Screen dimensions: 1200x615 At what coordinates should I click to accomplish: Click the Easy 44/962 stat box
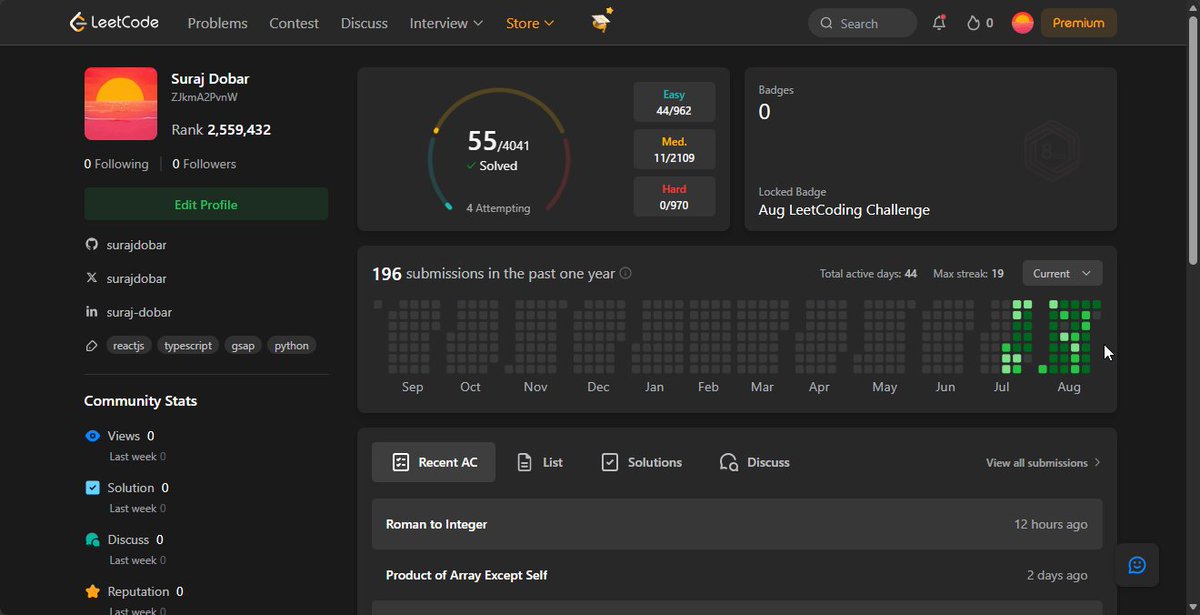coord(674,102)
